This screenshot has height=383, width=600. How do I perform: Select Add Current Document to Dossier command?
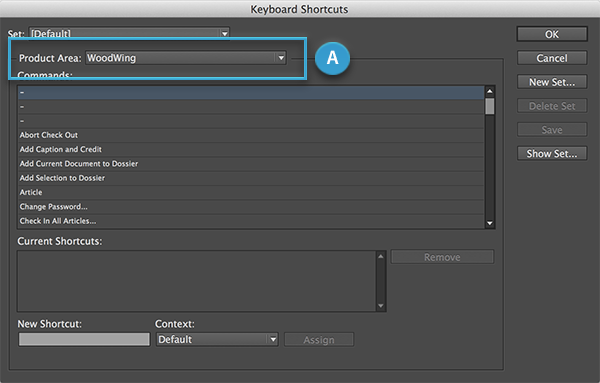click(251, 164)
